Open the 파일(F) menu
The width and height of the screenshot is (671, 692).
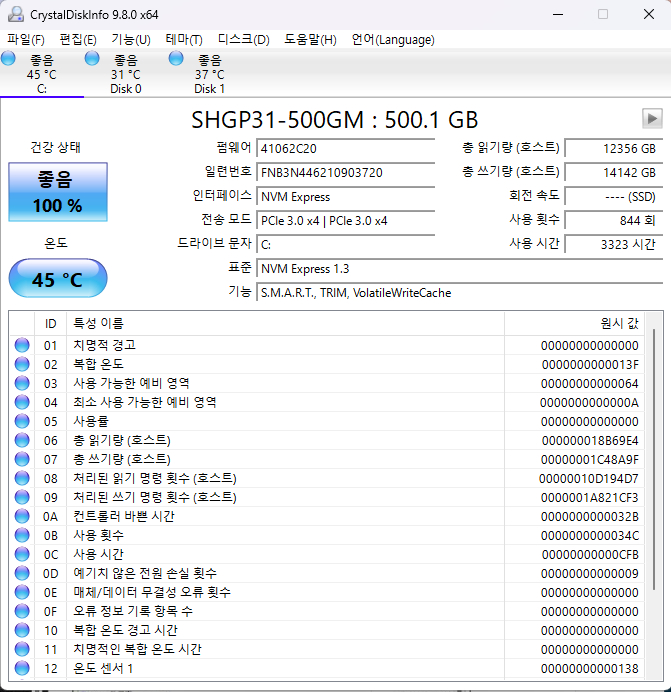(x=26, y=40)
